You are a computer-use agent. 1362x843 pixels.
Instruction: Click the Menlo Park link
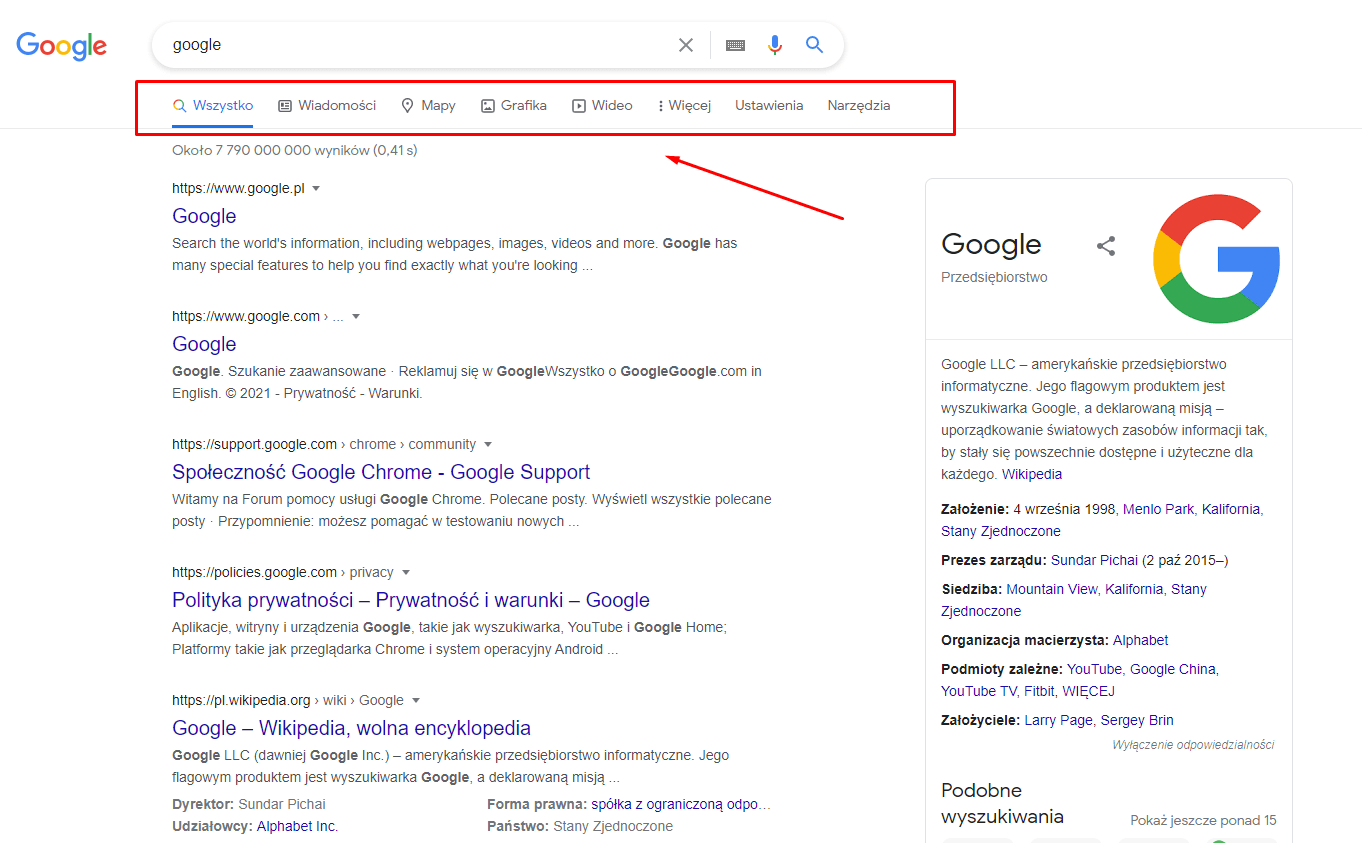click(x=1158, y=509)
